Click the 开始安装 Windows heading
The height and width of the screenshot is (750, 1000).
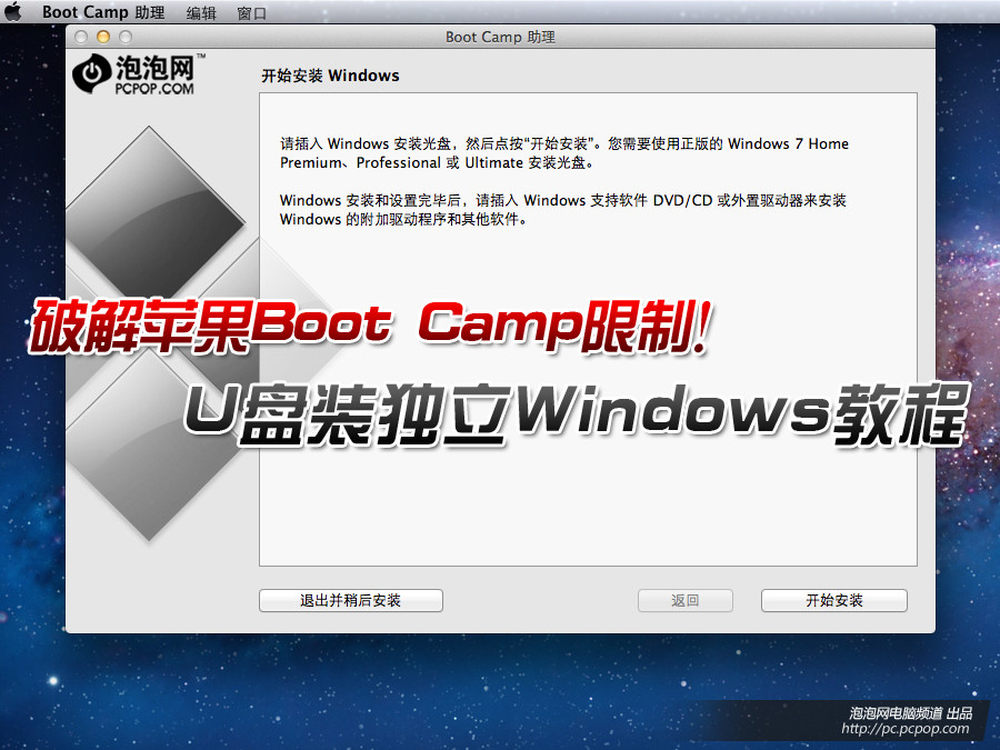tap(330, 76)
